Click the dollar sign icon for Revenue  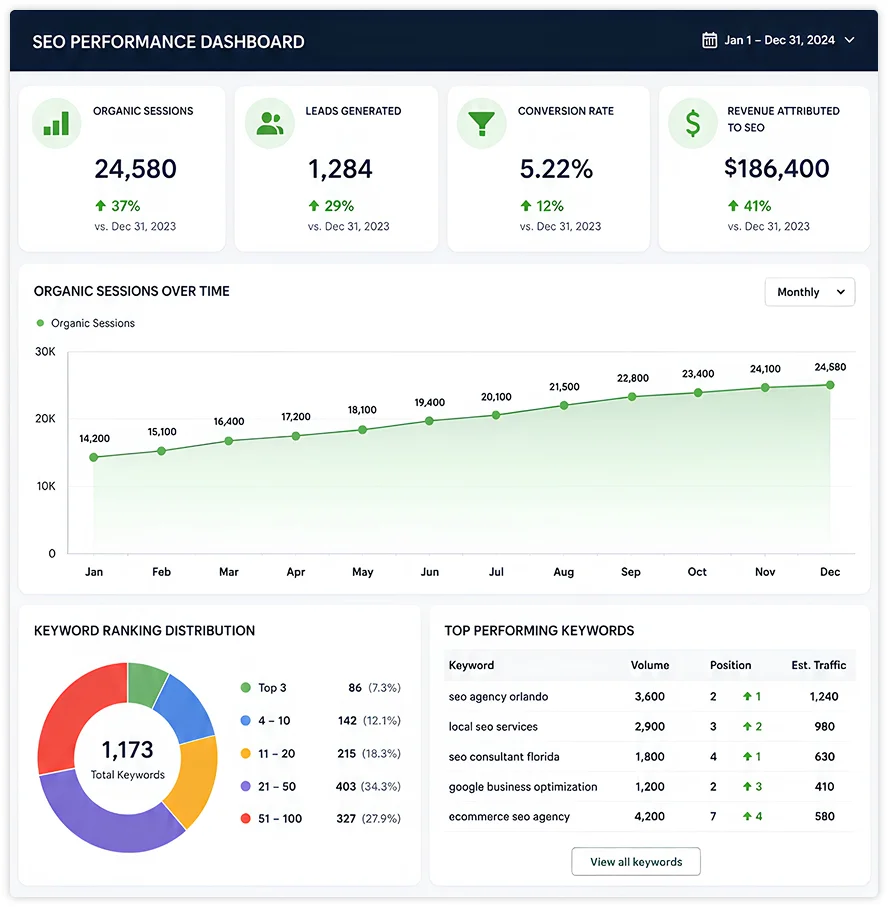692,123
